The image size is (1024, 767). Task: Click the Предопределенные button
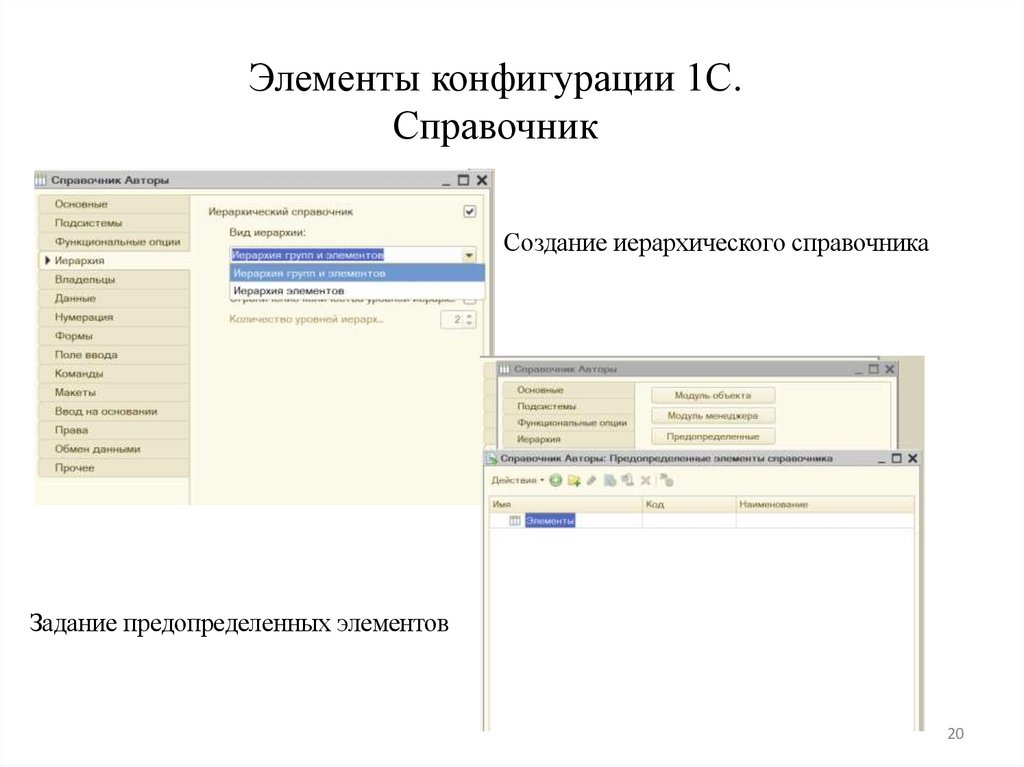click(x=712, y=436)
